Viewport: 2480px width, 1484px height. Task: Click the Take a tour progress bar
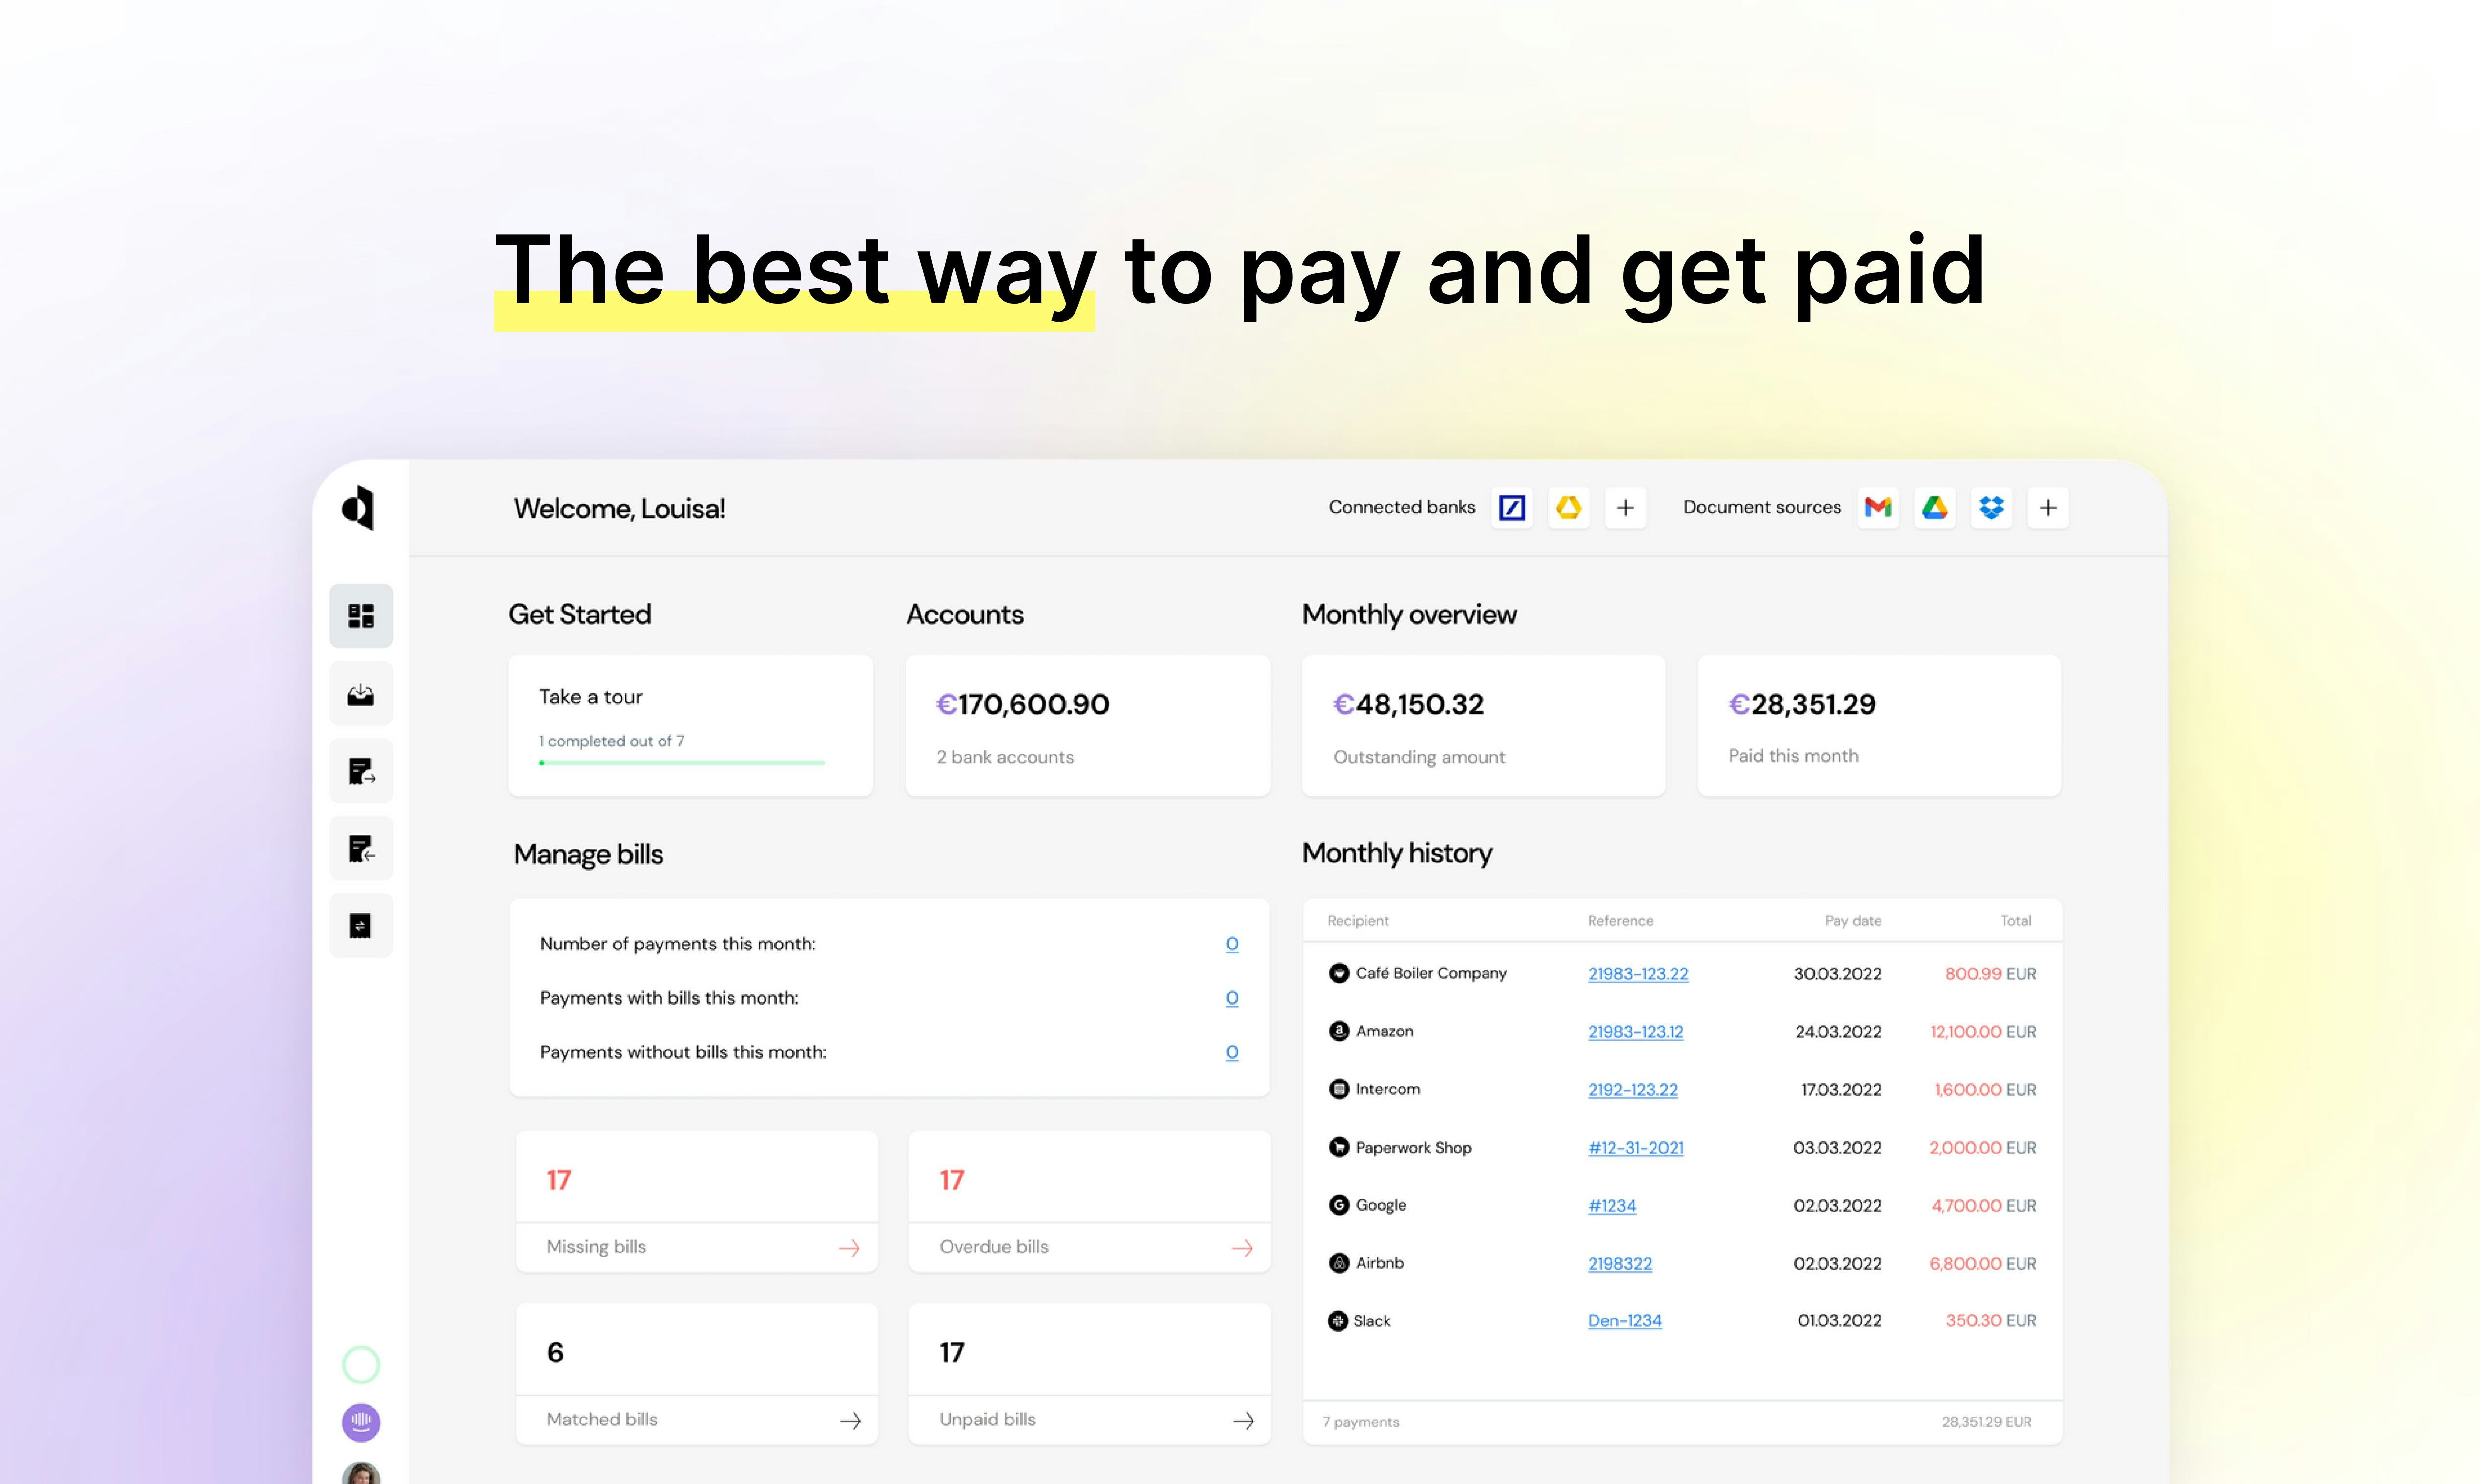click(x=682, y=763)
